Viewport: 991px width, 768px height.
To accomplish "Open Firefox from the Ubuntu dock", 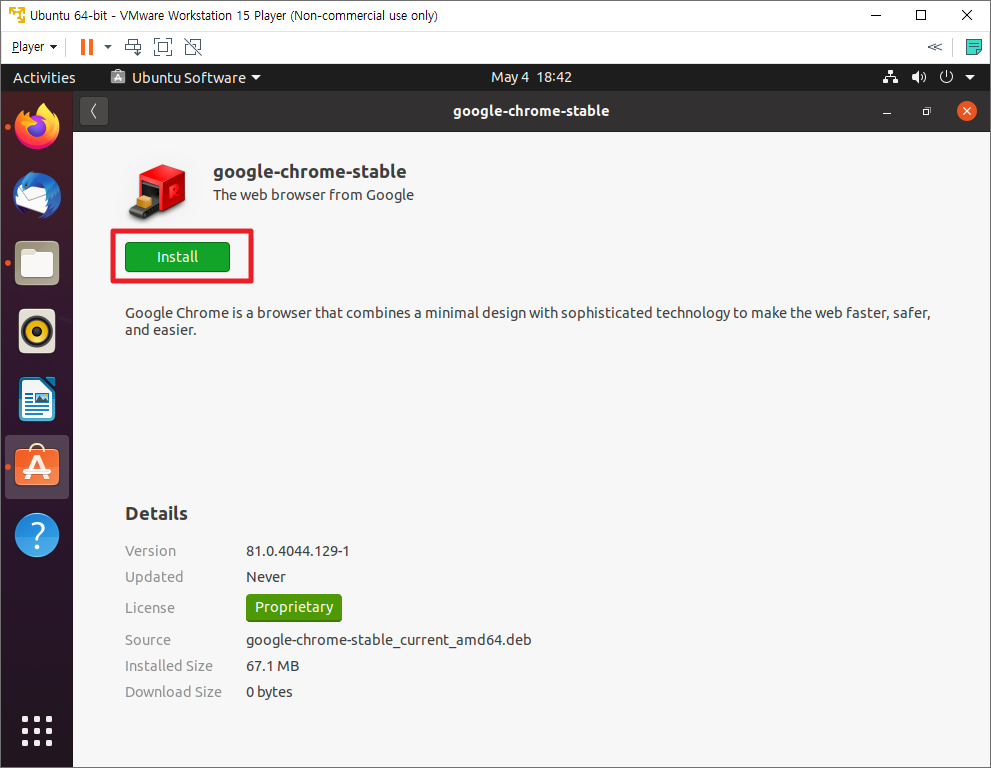I will (37, 126).
